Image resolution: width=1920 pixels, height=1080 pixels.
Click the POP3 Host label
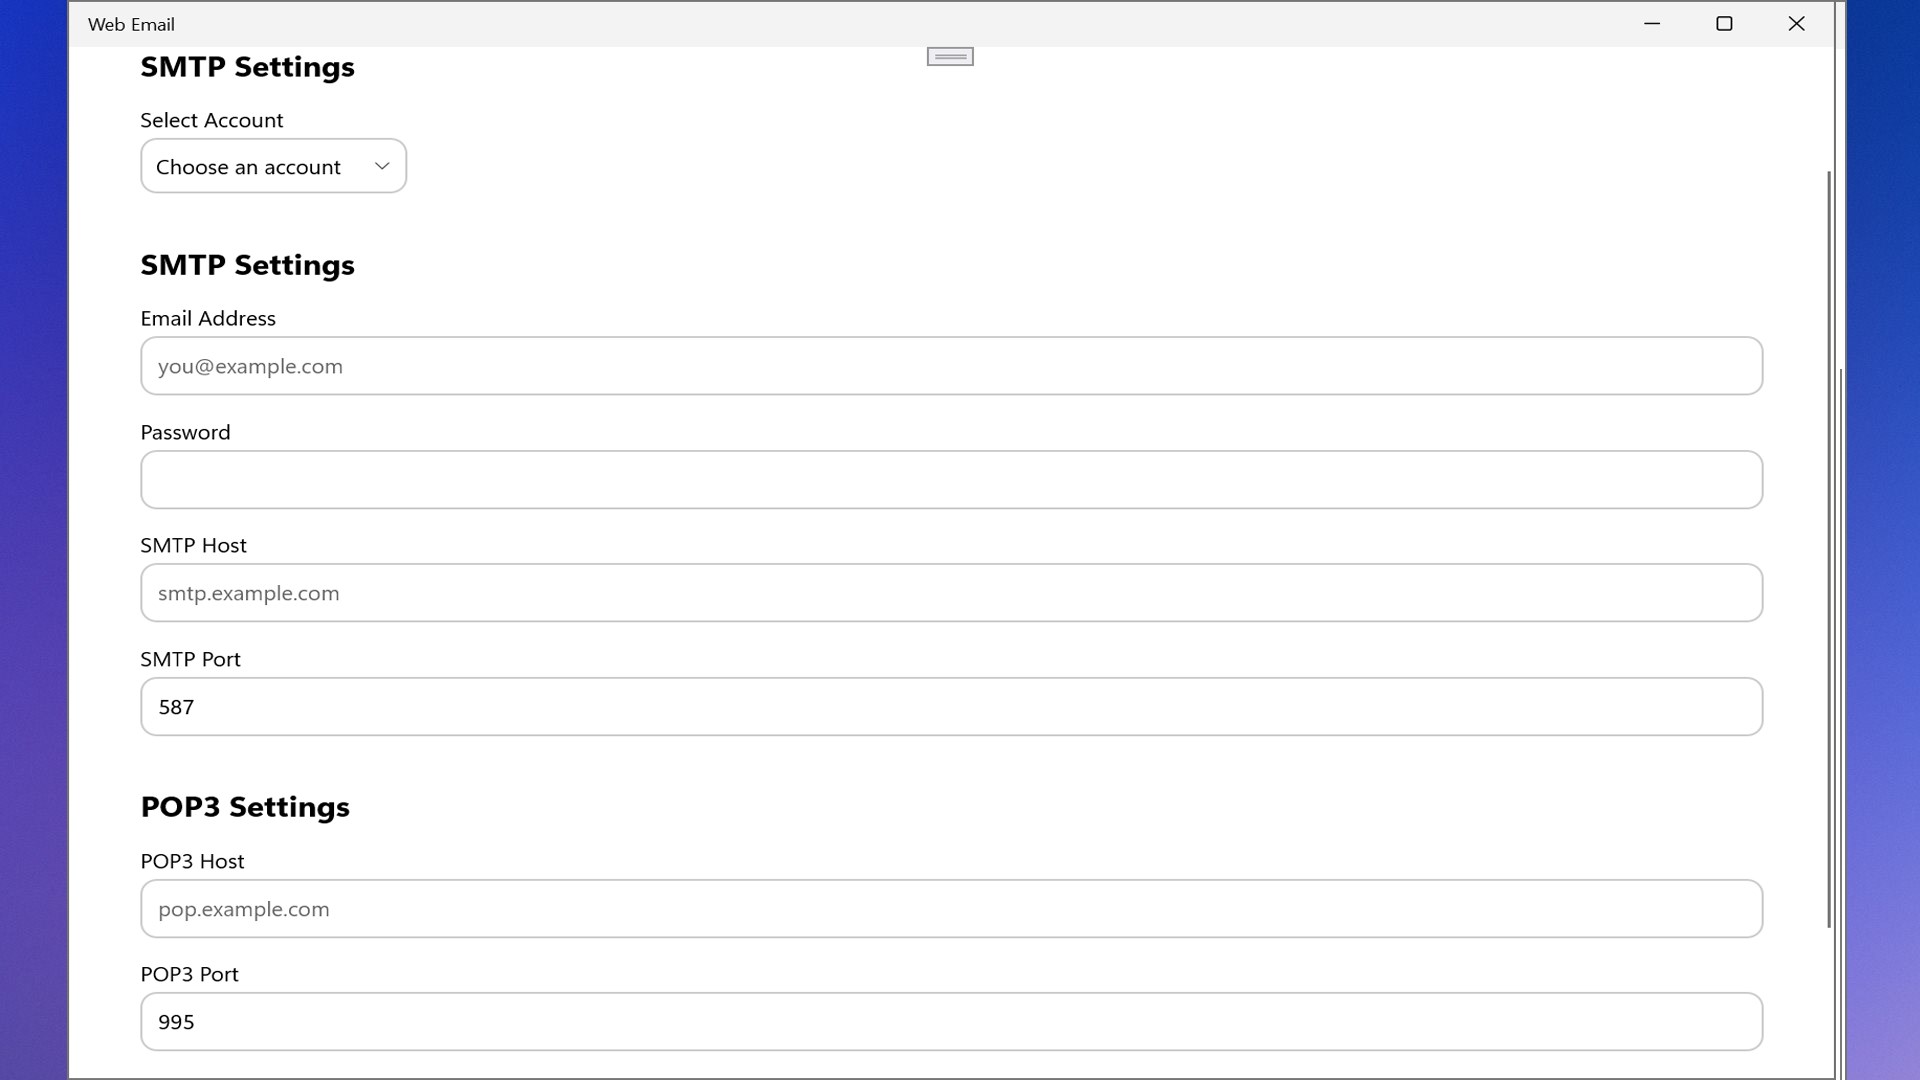tap(192, 861)
